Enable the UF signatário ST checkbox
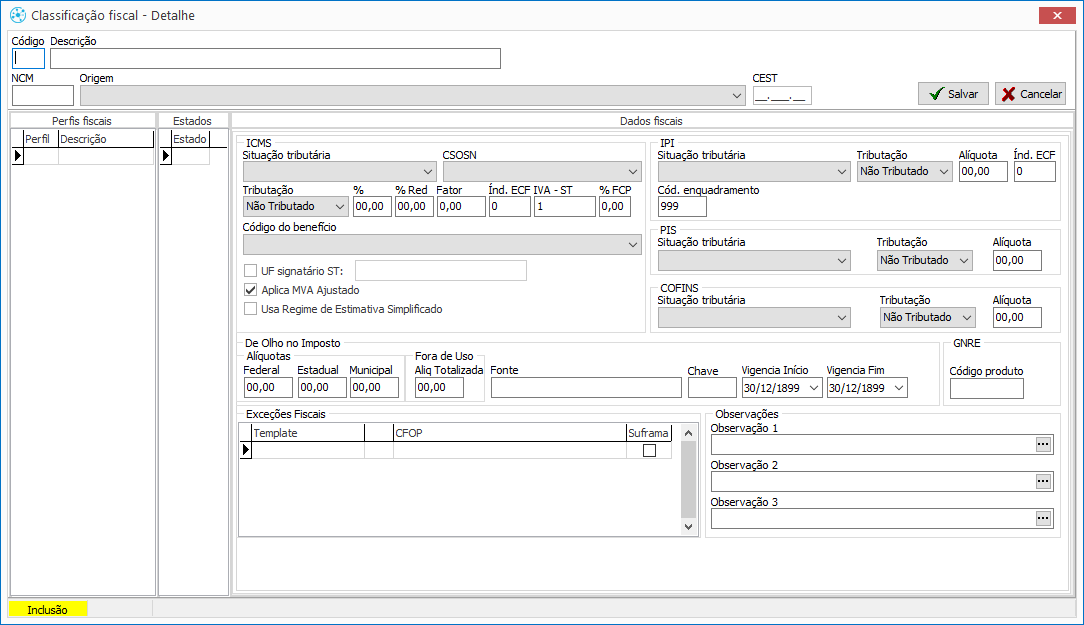The height and width of the screenshot is (625, 1084). click(x=251, y=270)
